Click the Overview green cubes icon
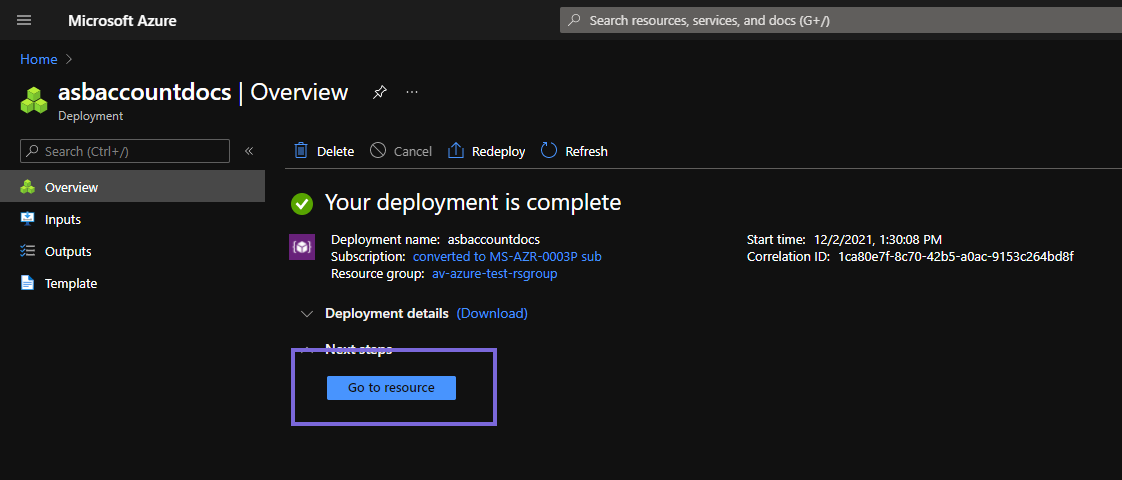Viewport: 1122px width, 480px height. point(27,187)
